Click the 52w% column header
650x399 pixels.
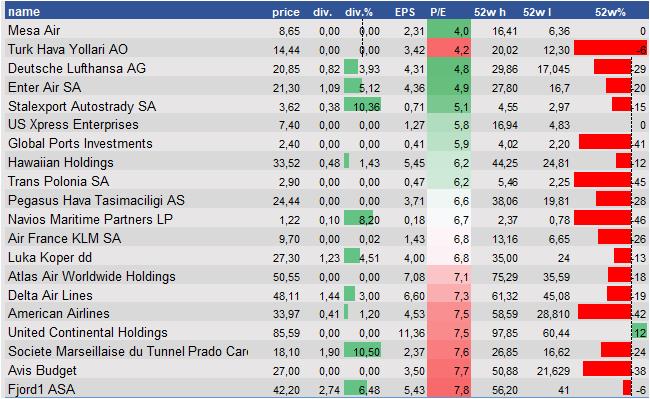(610, 12)
